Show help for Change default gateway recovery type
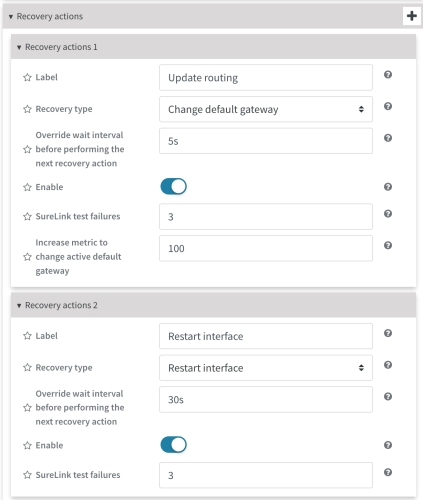Image resolution: width=423 pixels, height=500 pixels. click(388, 106)
